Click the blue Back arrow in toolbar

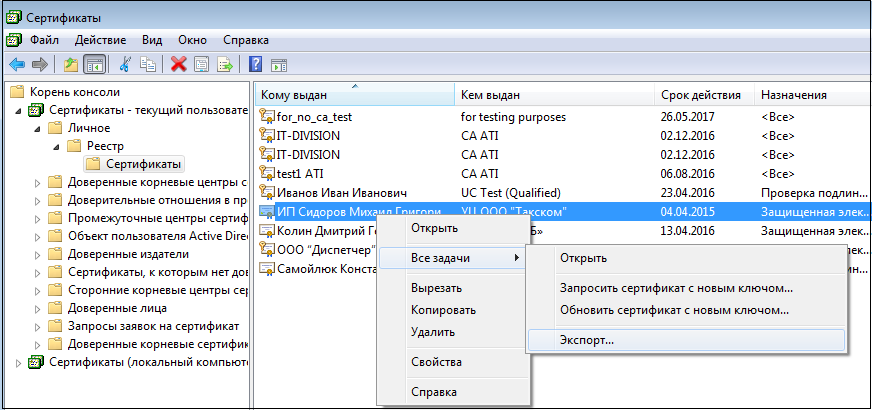click(17, 64)
